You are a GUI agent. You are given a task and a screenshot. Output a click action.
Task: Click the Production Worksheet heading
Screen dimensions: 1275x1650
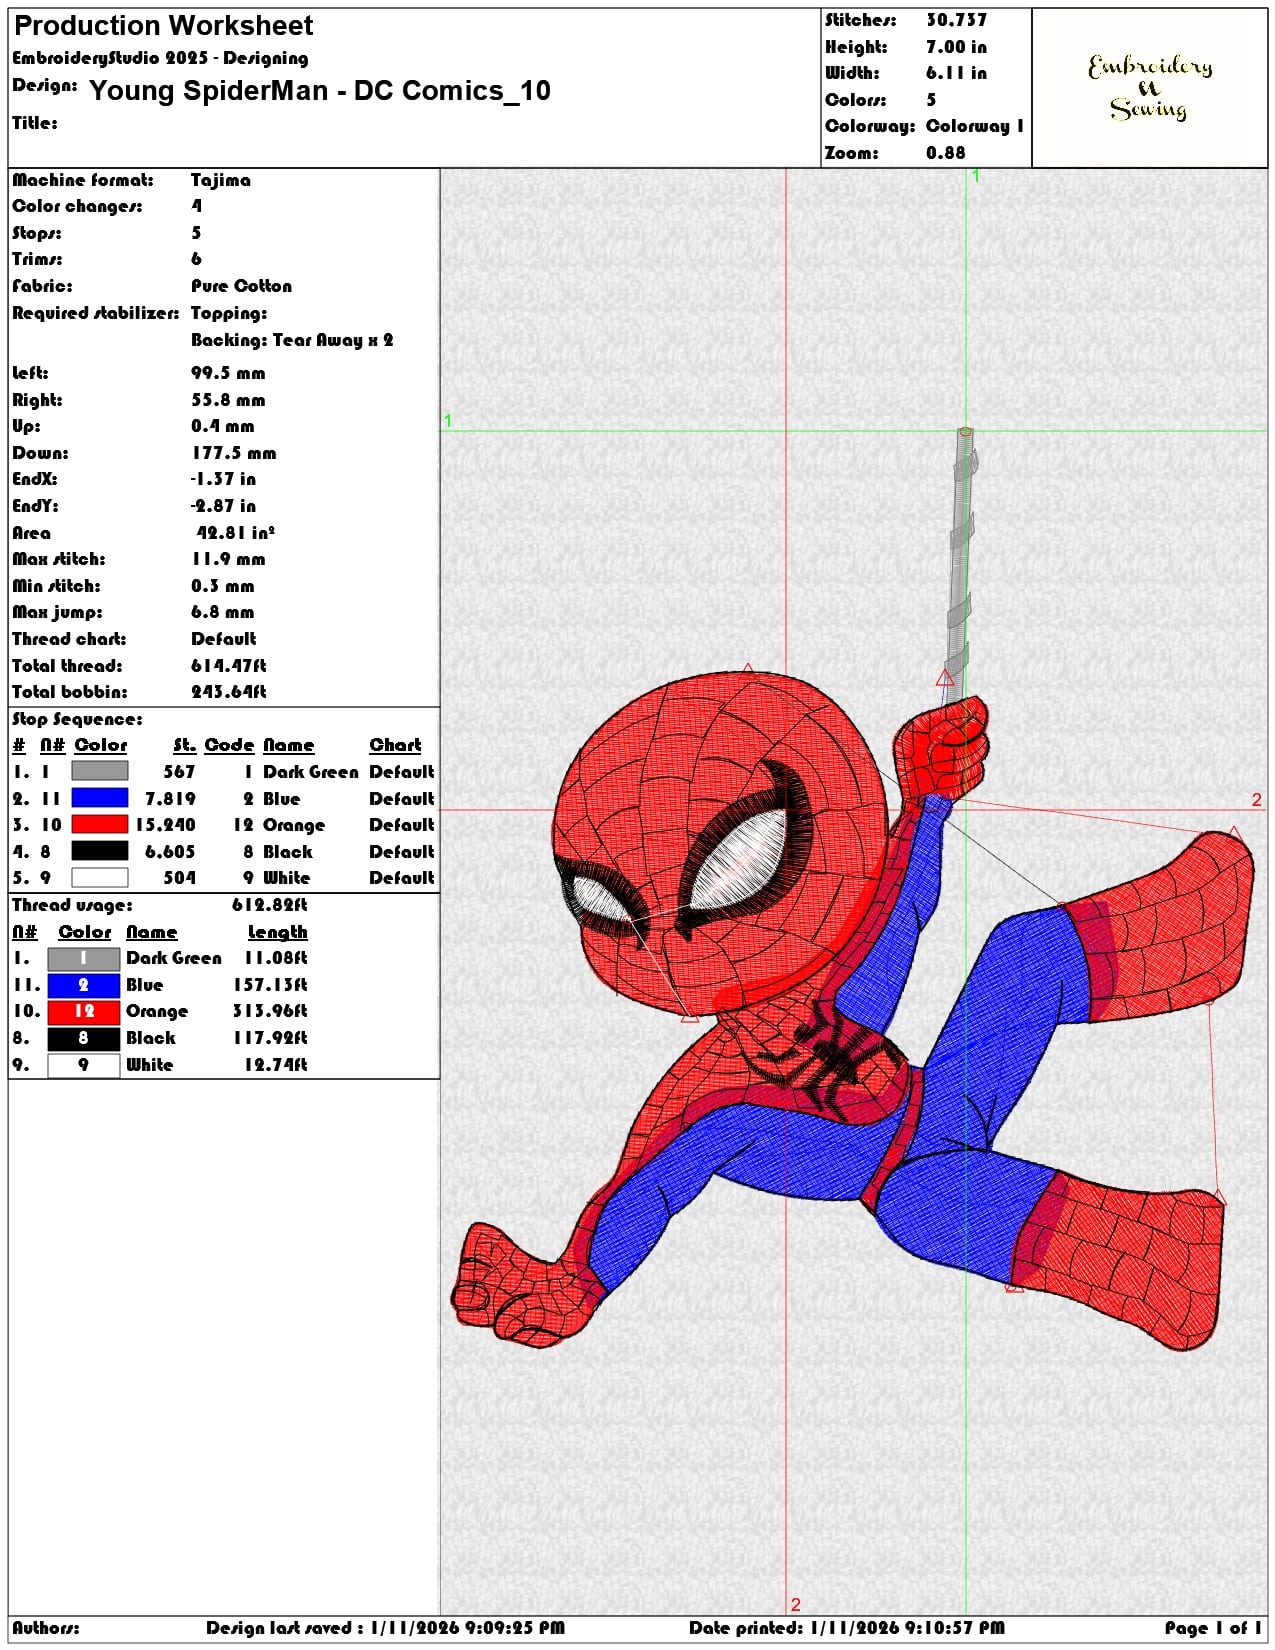pos(163,26)
